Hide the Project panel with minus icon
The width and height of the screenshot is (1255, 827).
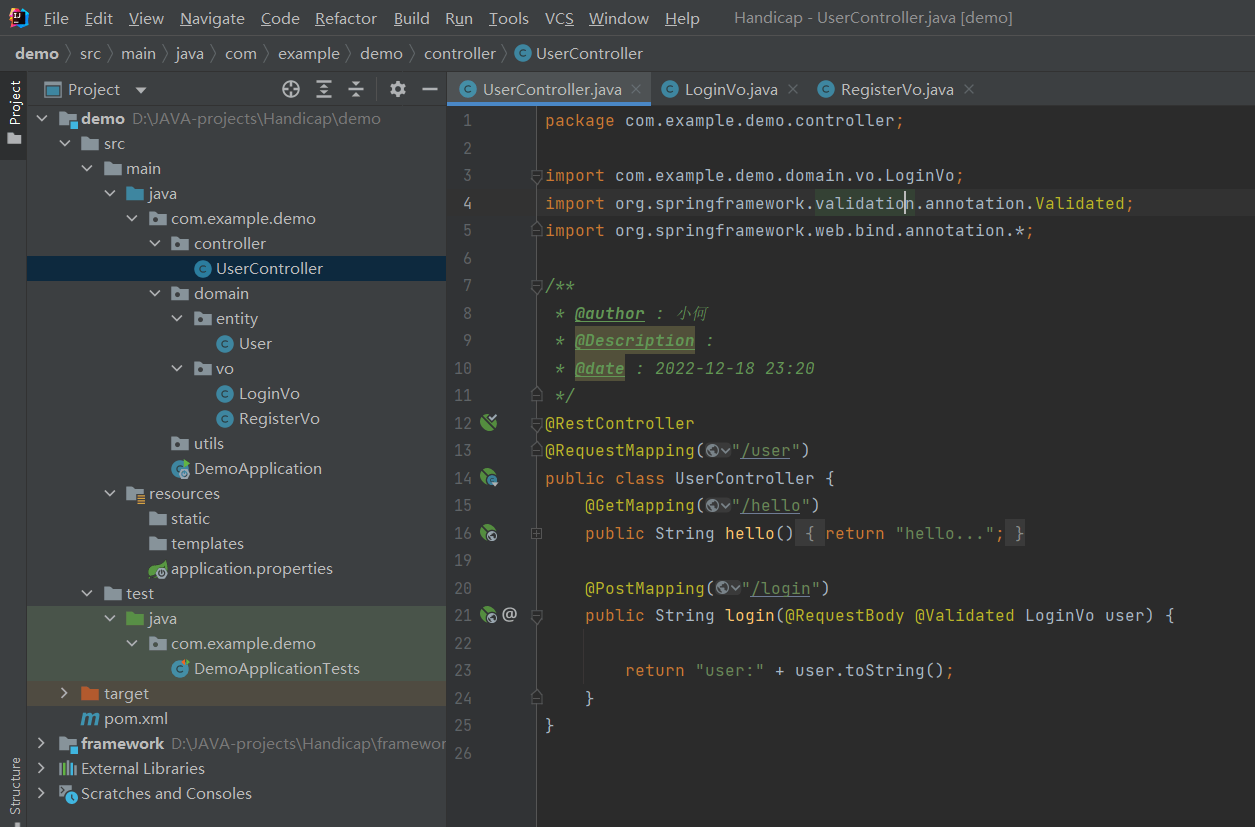[x=430, y=89]
